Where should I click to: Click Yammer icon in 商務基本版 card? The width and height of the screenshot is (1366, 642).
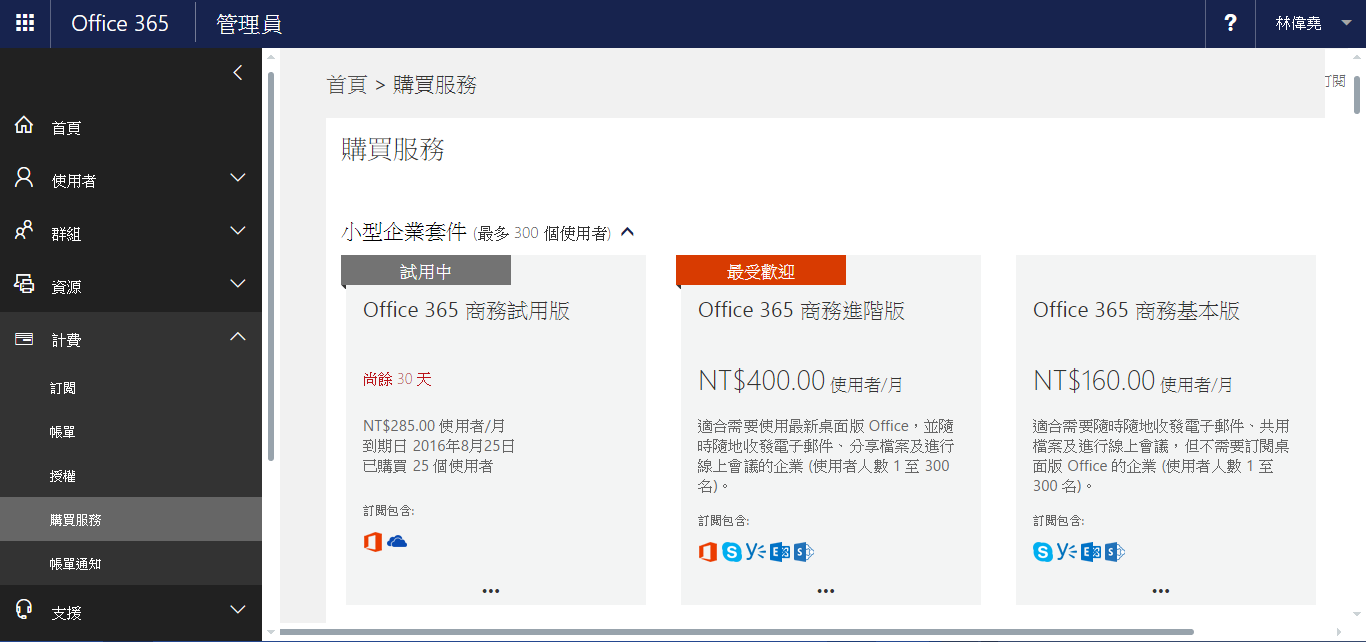coord(1067,552)
